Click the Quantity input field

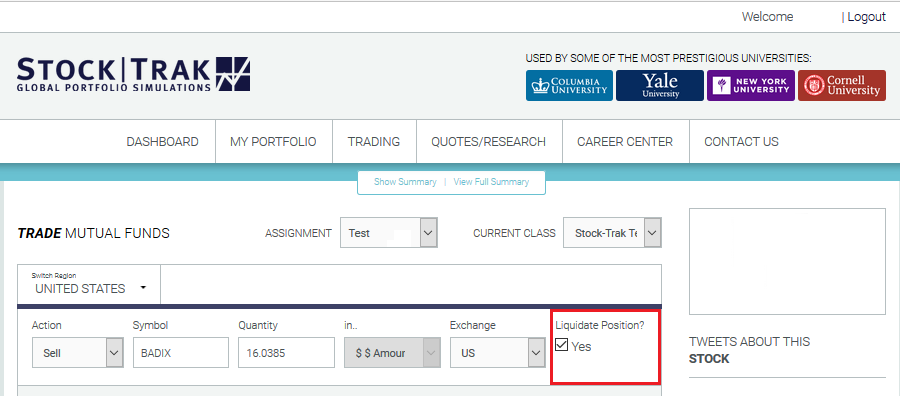click(286, 353)
